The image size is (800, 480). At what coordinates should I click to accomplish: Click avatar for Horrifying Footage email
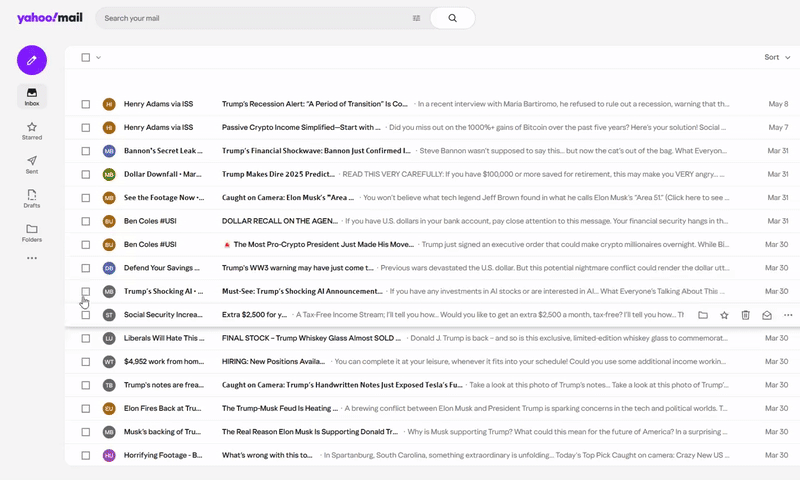[x=109, y=455]
